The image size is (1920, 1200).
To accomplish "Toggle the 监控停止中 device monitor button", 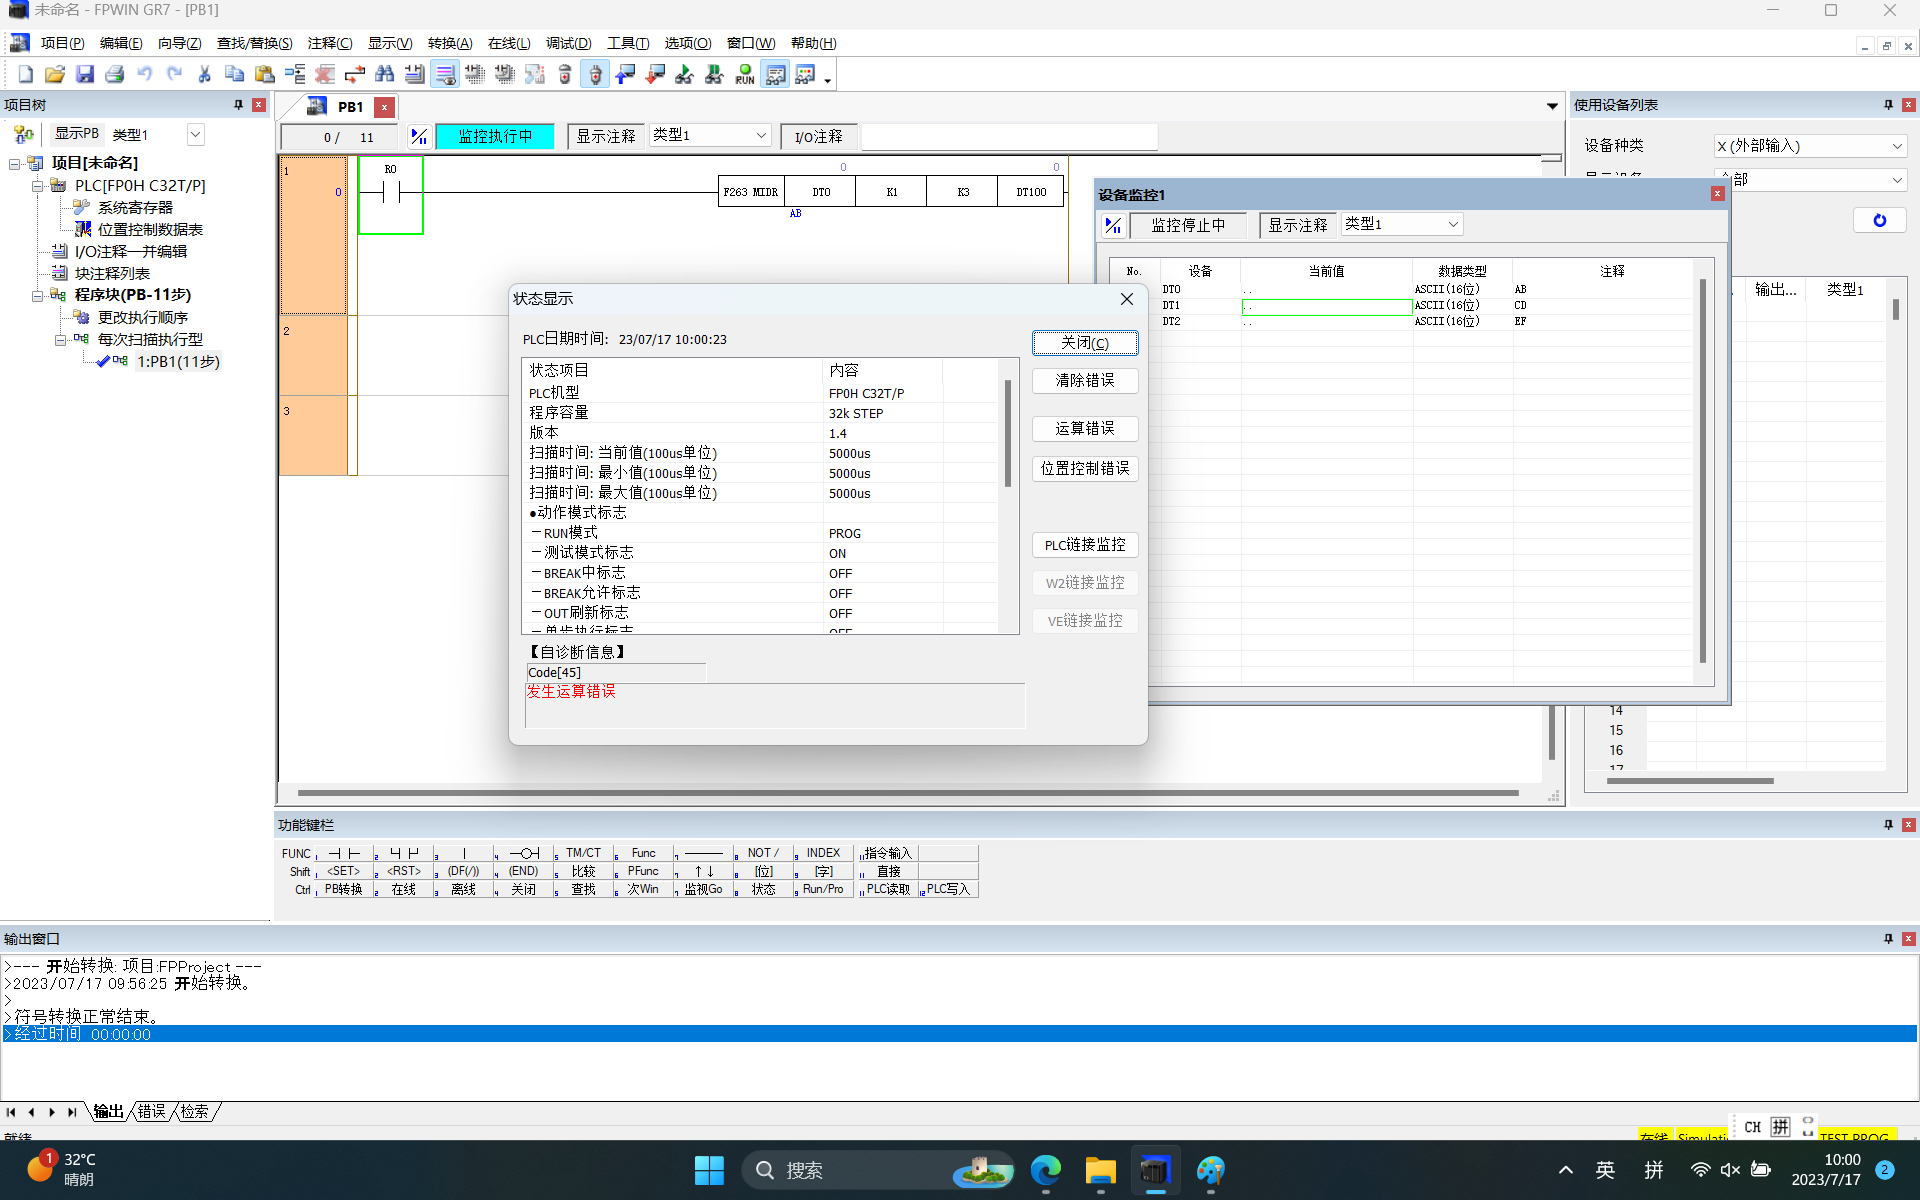I will pos(1188,226).
